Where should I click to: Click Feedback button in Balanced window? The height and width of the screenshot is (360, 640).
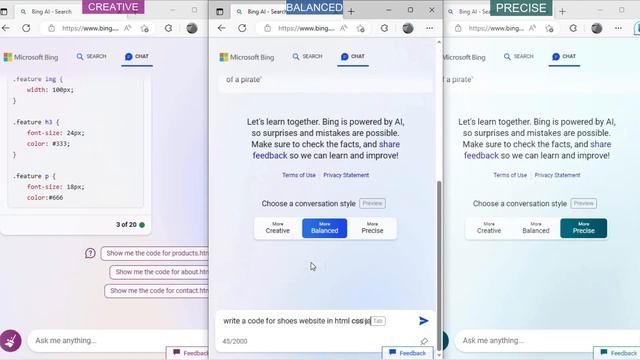407,353
